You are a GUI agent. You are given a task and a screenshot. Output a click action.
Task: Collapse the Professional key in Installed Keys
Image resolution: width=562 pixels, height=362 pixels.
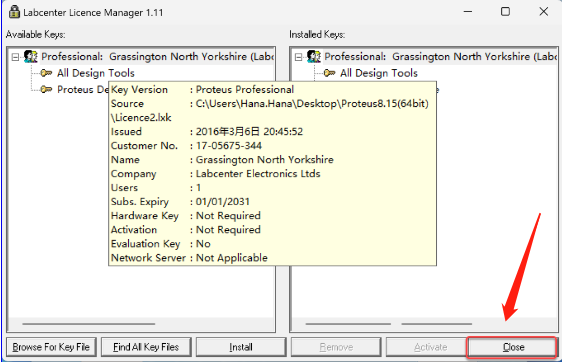298,57
